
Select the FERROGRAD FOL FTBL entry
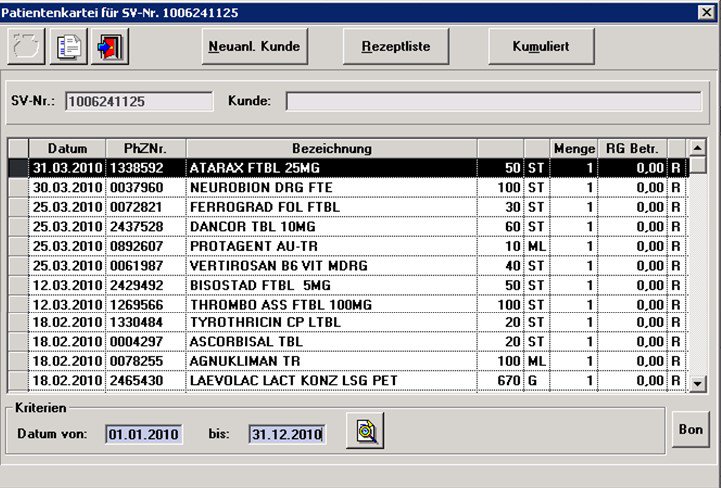pos(348,207)
